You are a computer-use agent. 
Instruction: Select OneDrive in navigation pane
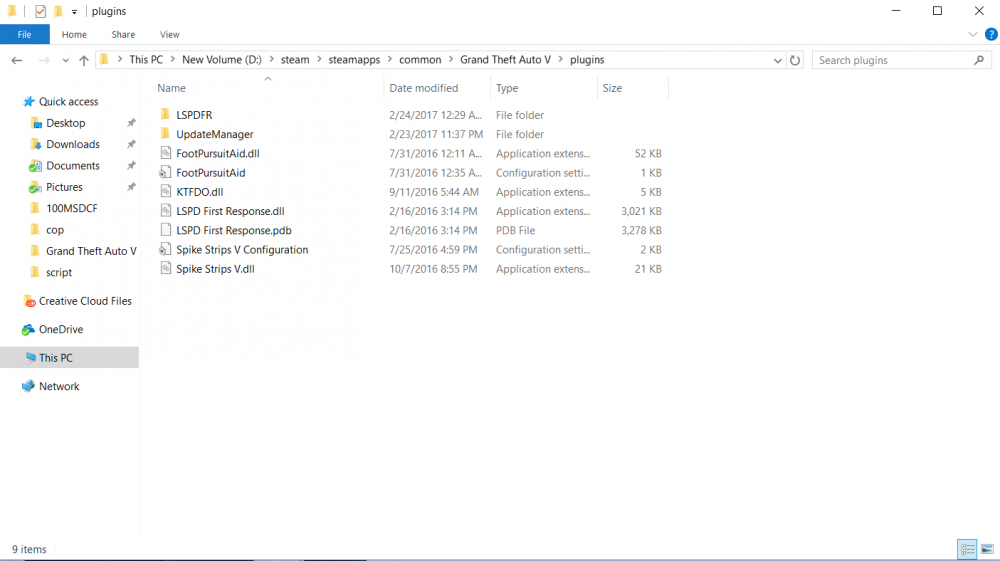coord(61,330)
